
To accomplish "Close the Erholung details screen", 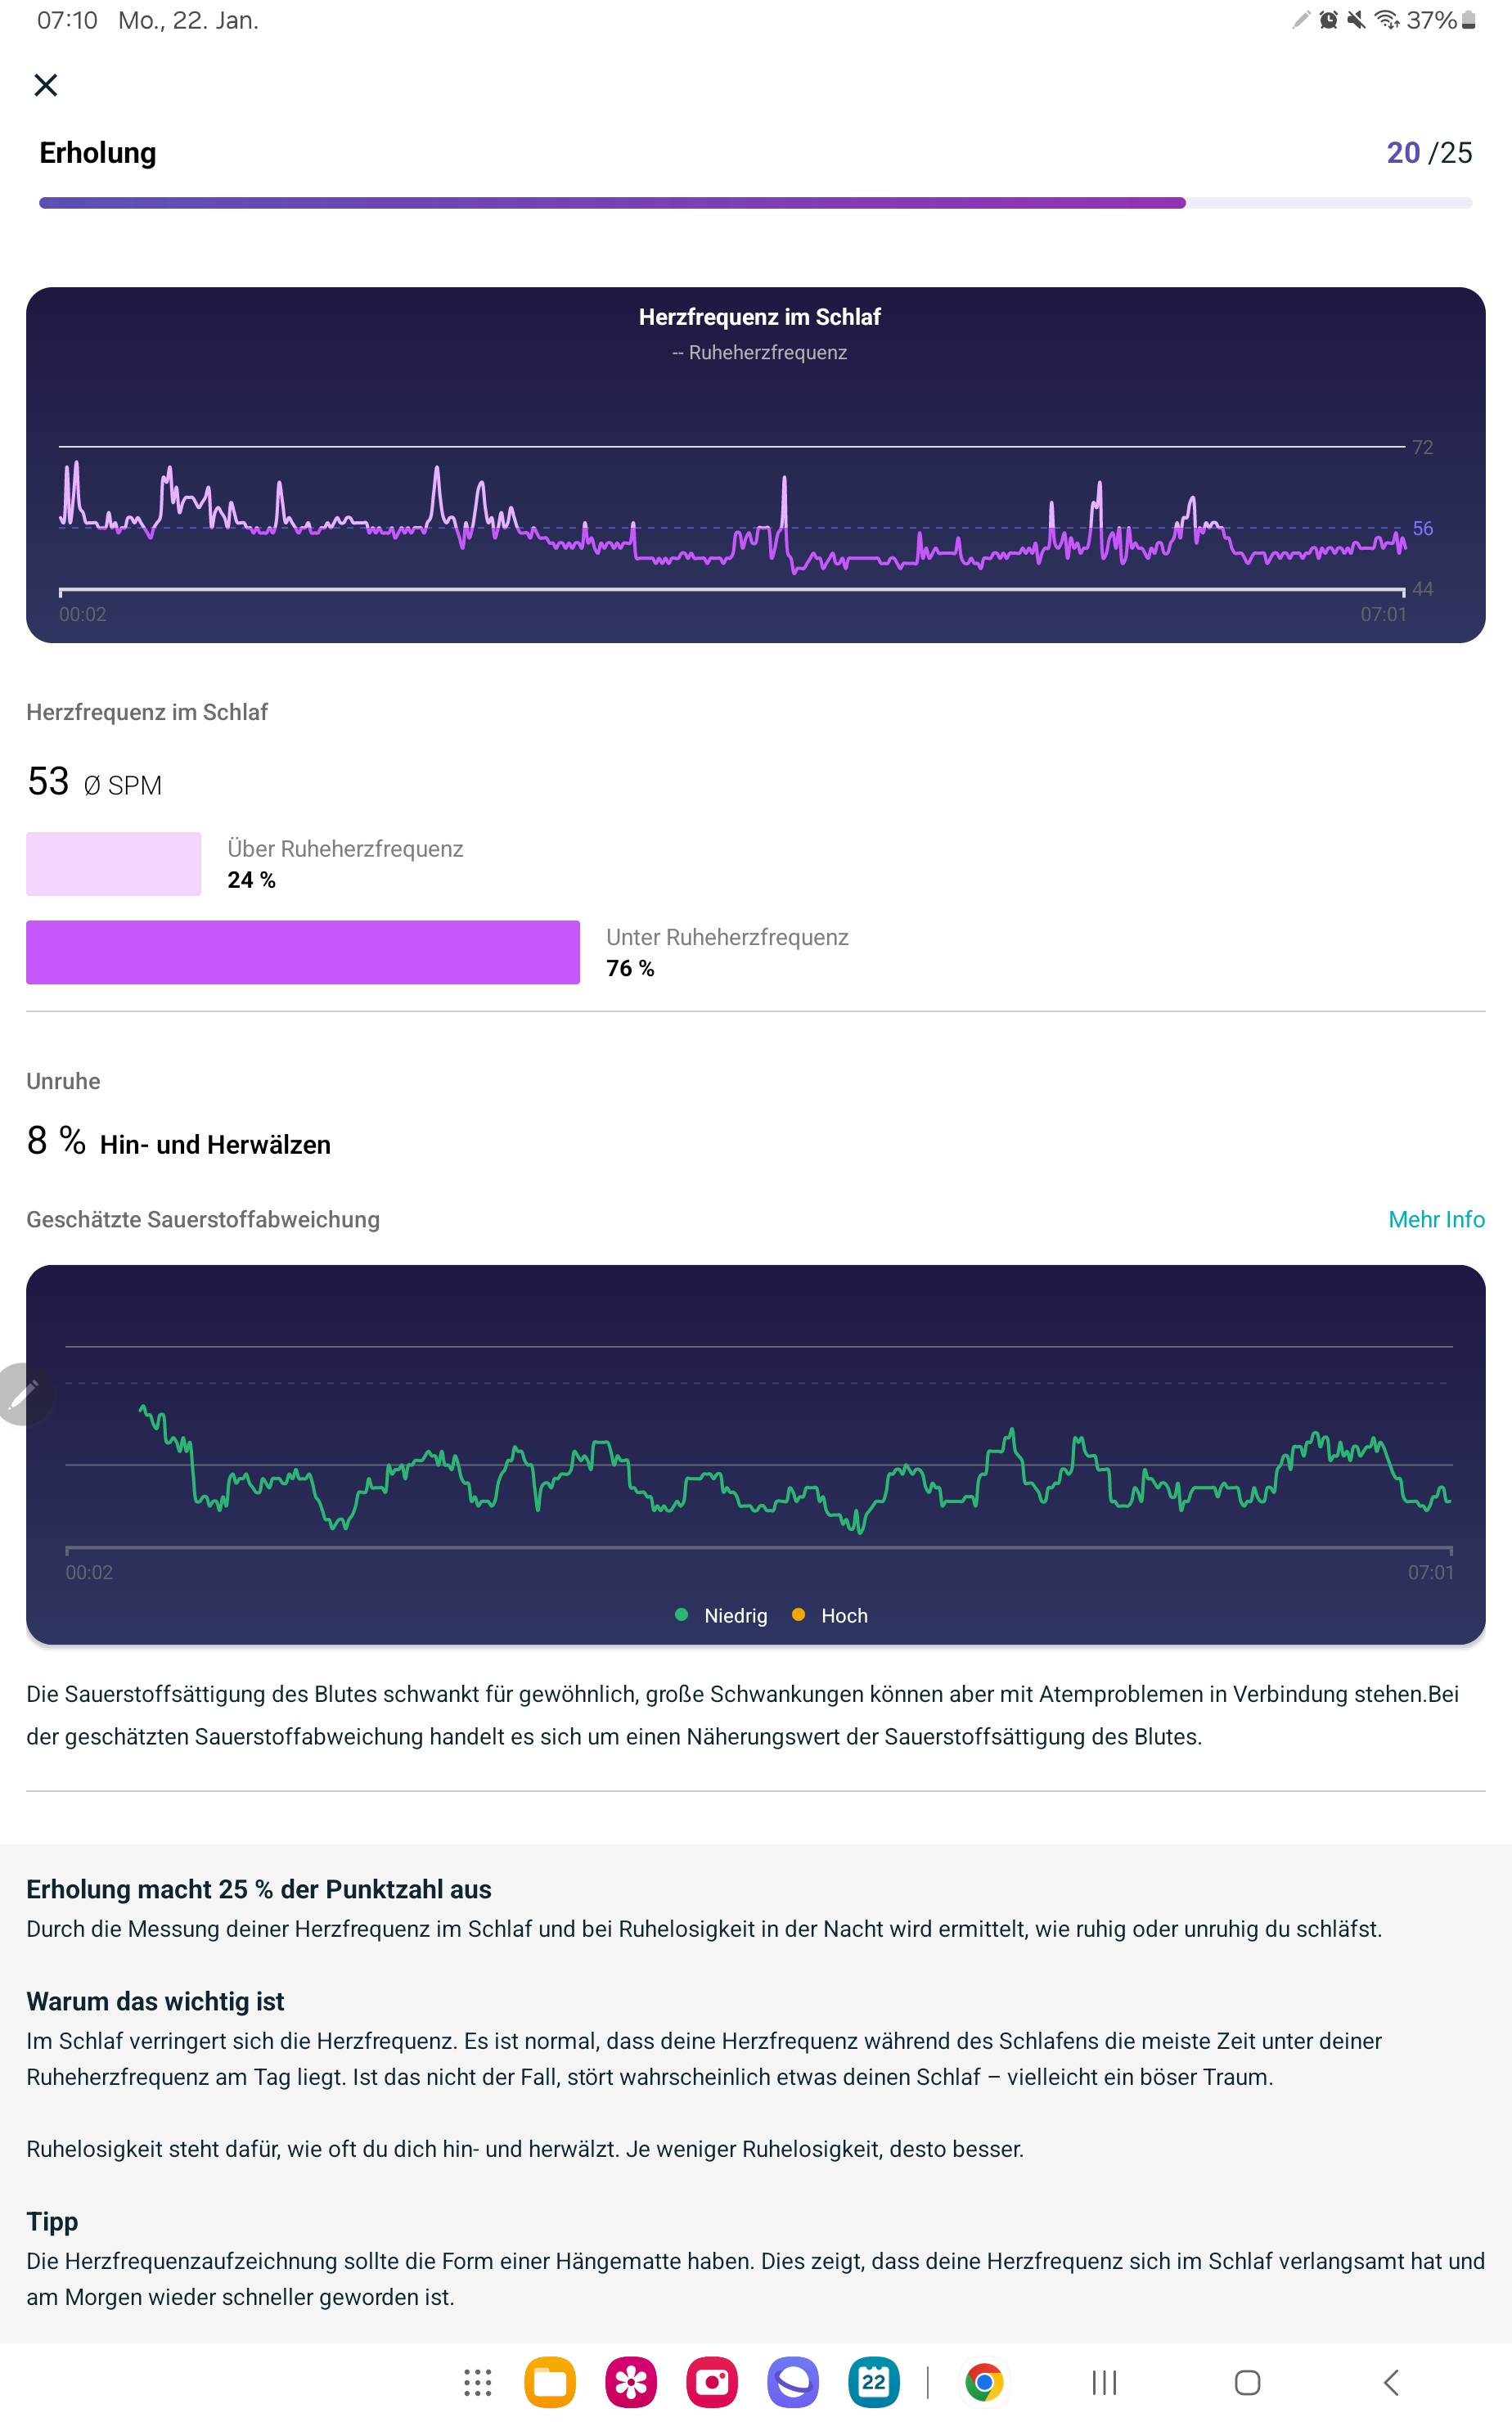I will tap(46, 85).
